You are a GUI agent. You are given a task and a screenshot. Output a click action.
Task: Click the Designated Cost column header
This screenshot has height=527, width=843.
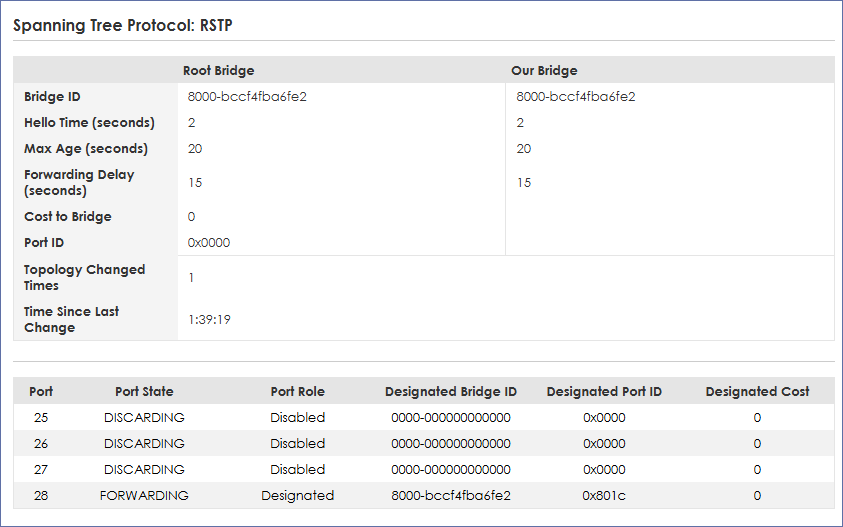click(x=757, y=392)
